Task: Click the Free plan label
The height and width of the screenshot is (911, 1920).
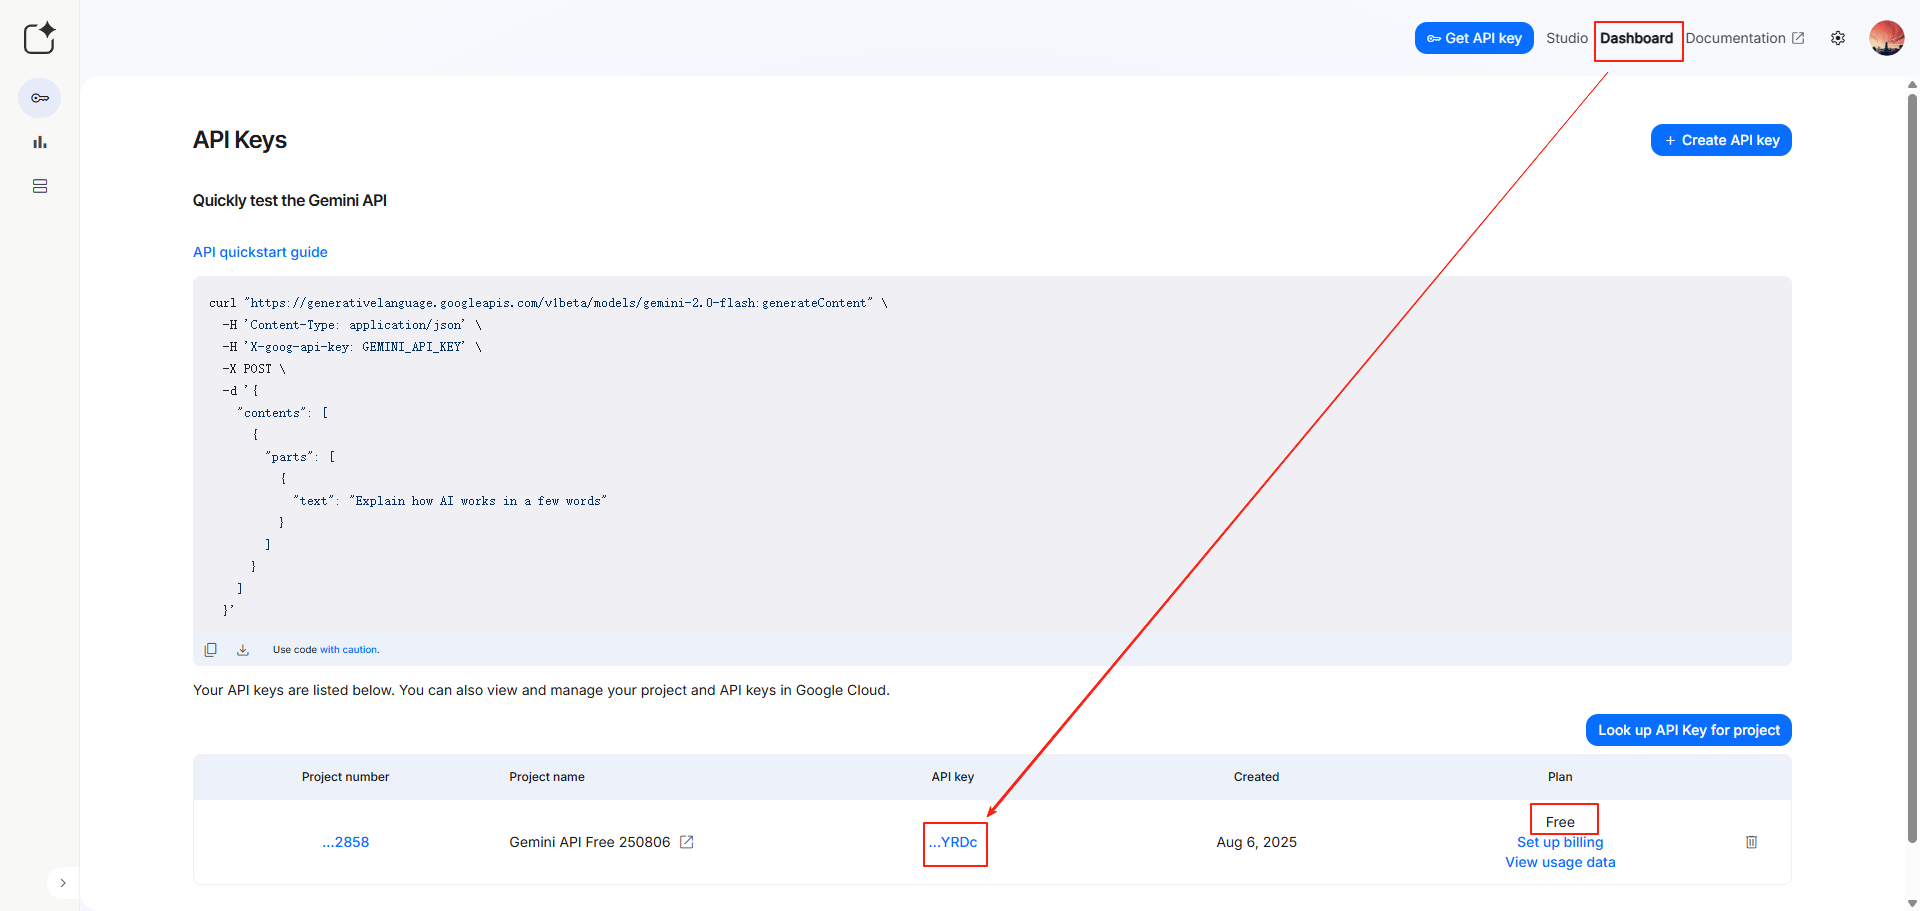Action: click(x=1560, y=822)
